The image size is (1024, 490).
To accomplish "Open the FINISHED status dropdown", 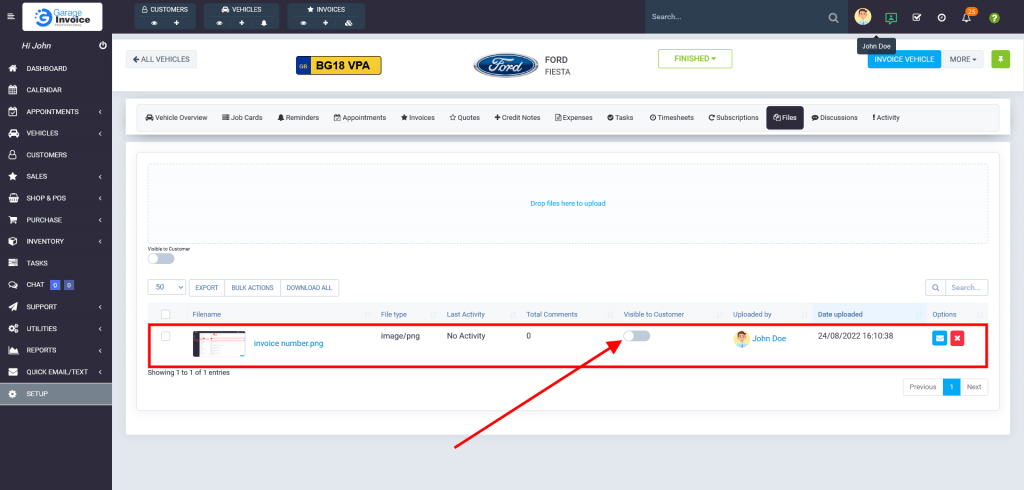I will pos(695,59).
